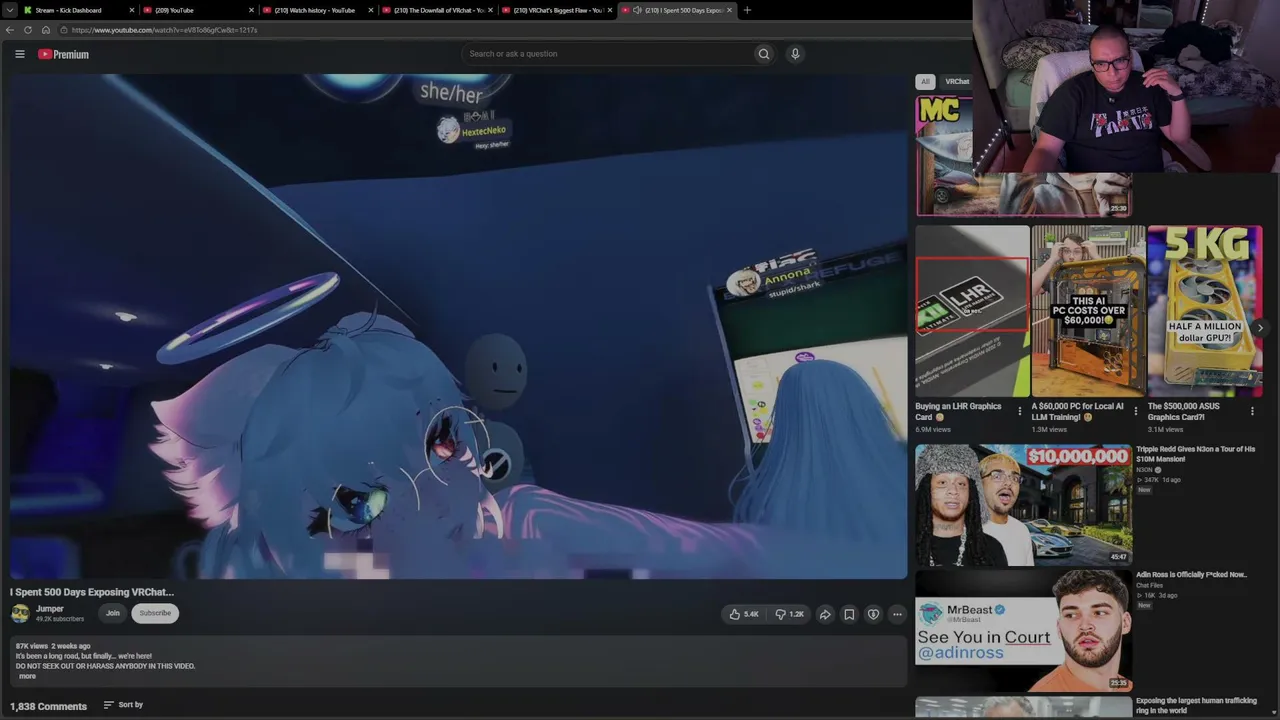Open the Jumper channel name link

pyautogui.click(x=50, y=609)
